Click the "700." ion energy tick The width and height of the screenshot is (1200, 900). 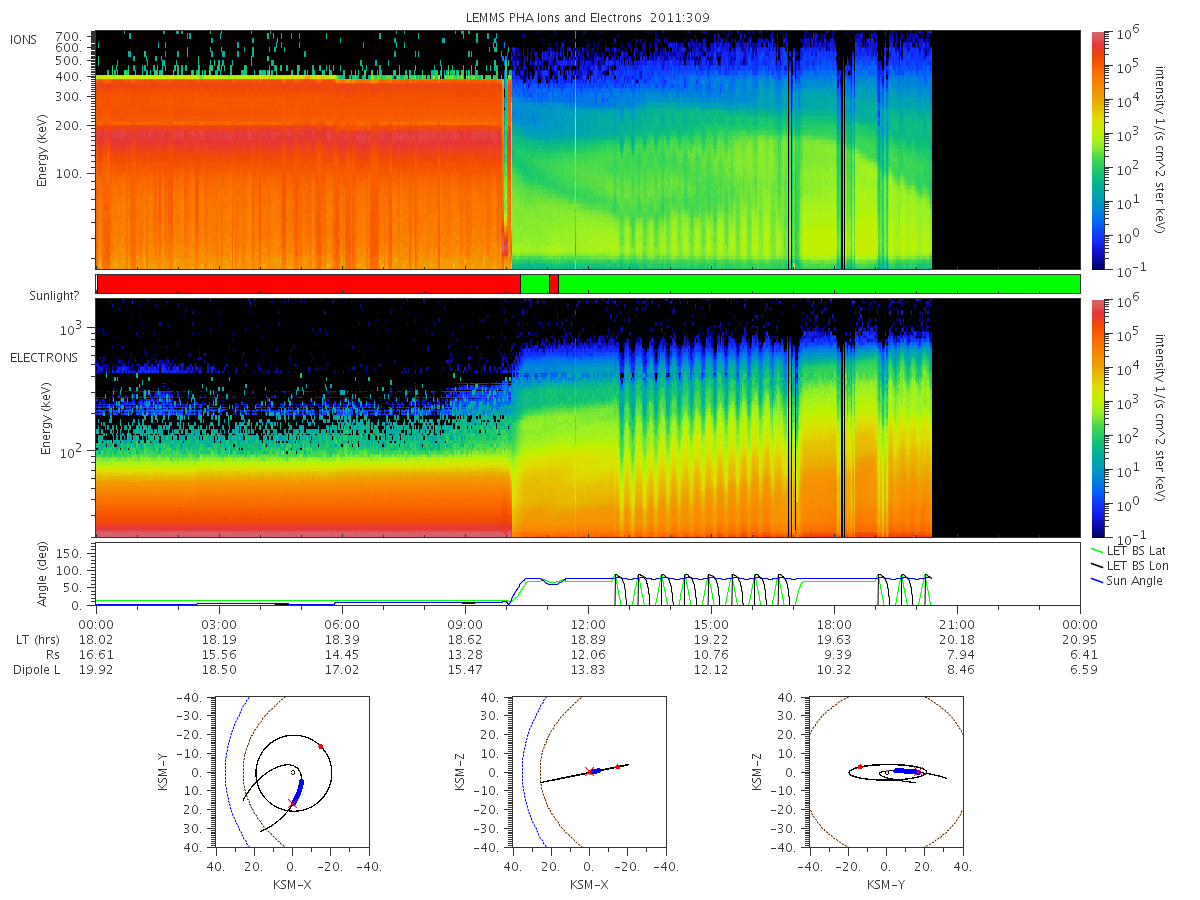[68, 35]
